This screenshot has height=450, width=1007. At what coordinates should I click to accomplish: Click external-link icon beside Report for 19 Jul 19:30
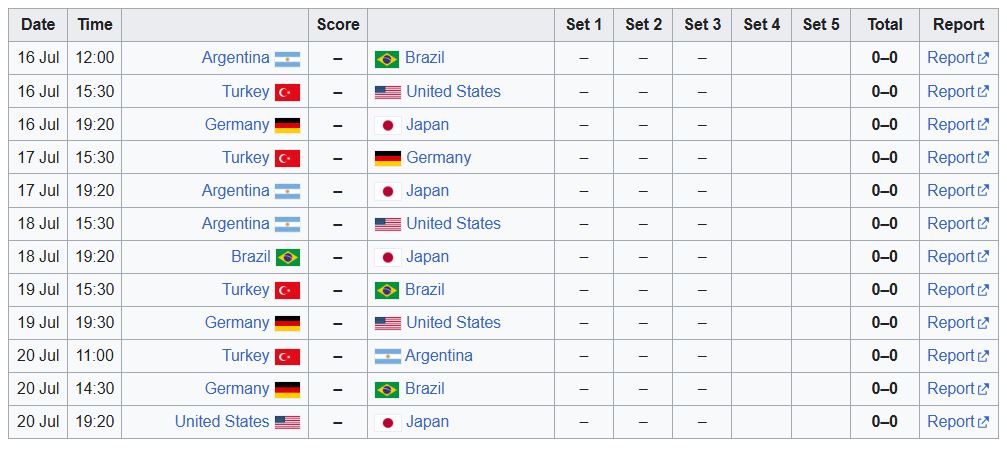[982, 323]
